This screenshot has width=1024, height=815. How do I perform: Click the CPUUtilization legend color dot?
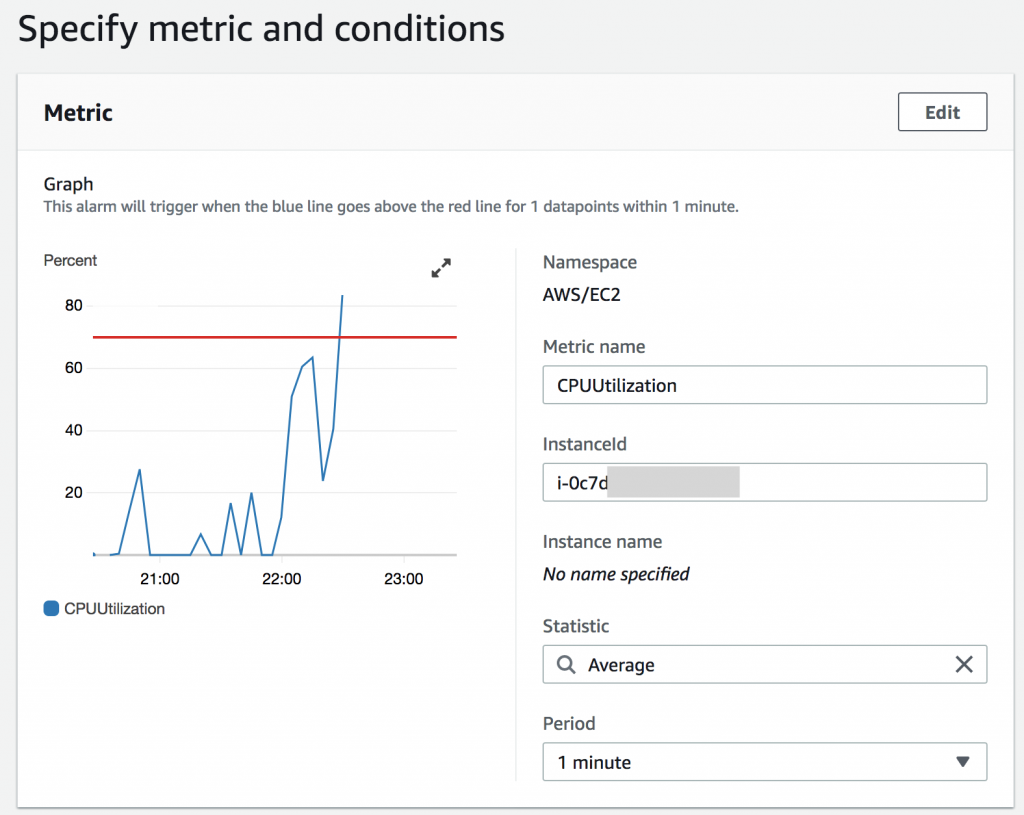tap(49, 607)
